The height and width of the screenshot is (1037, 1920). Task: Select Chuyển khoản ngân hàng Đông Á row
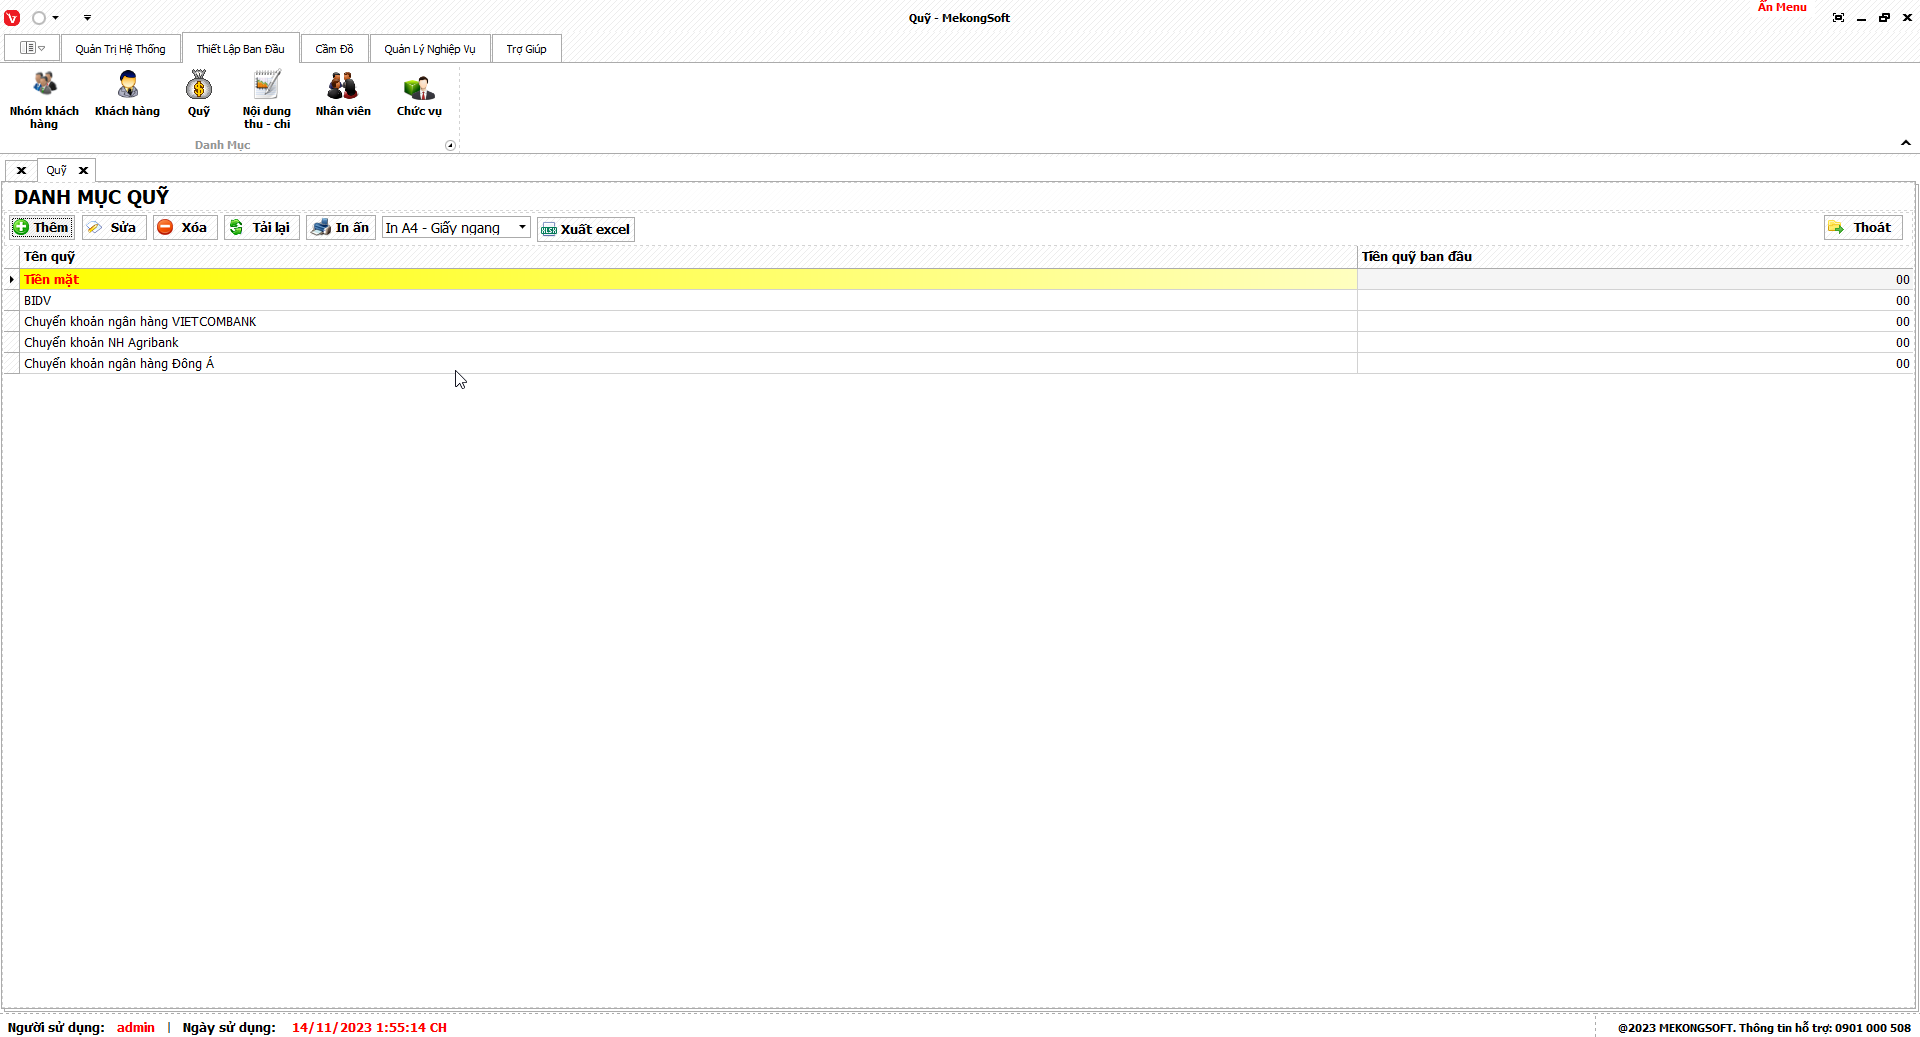[960, 364]
